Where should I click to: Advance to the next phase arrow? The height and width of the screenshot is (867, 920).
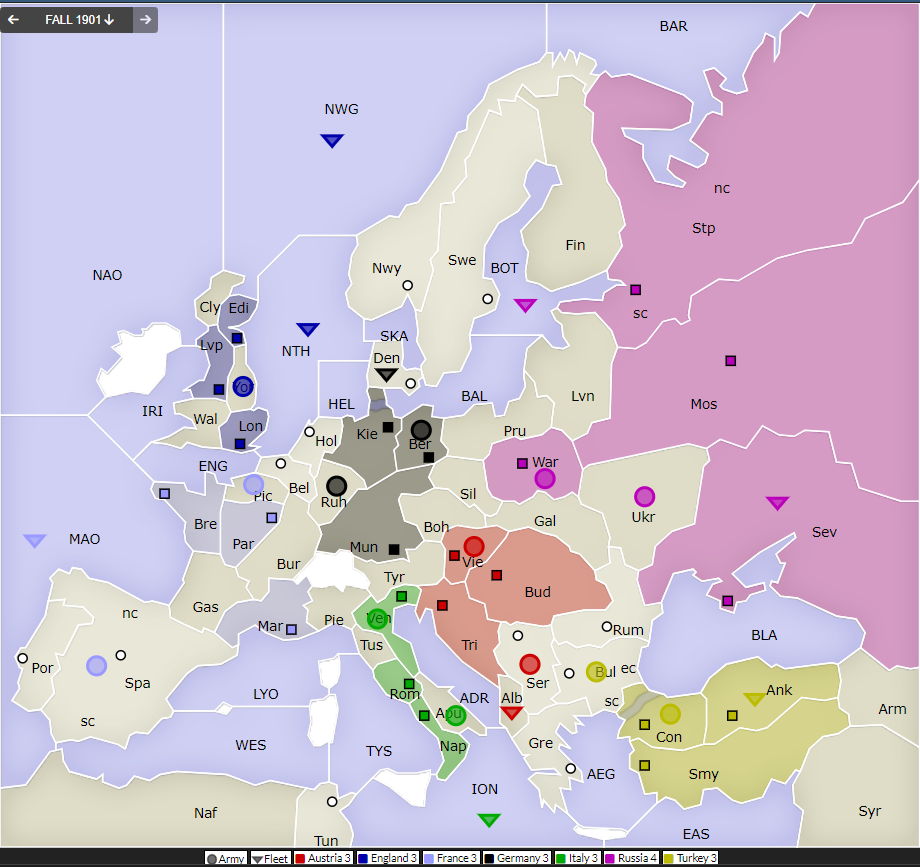point(146,20)
